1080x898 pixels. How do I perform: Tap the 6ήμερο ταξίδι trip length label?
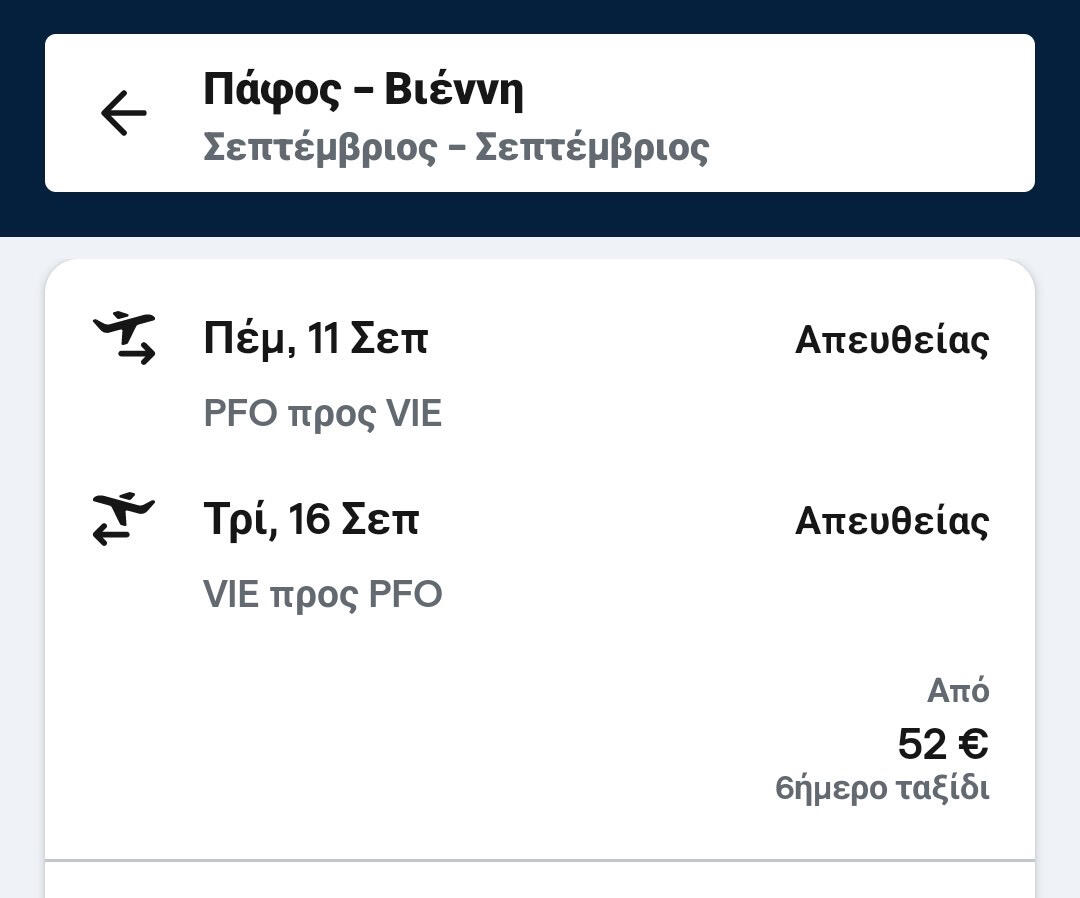click(882, 788)
